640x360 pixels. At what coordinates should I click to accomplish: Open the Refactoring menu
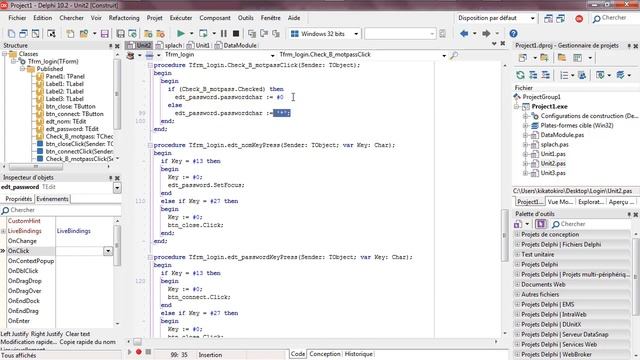coord(124,18)
